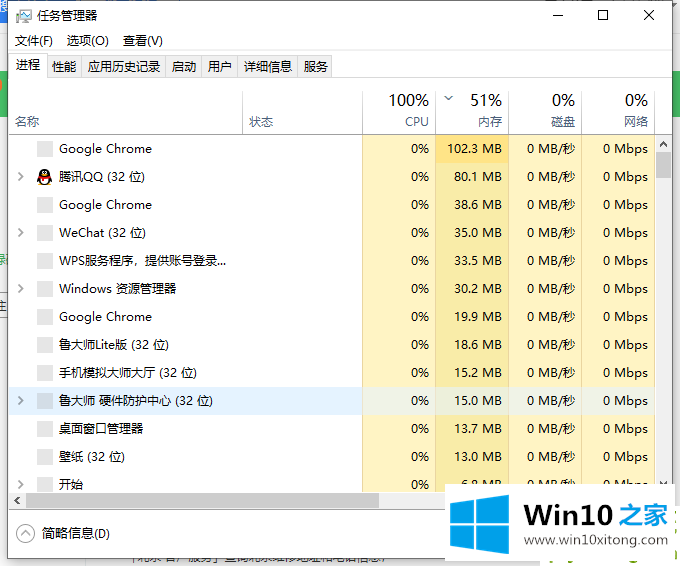Viewport: 680px width, 566px height.
Task: Click the 30.2 MB memory value
Action: click(x=477, y=289)
